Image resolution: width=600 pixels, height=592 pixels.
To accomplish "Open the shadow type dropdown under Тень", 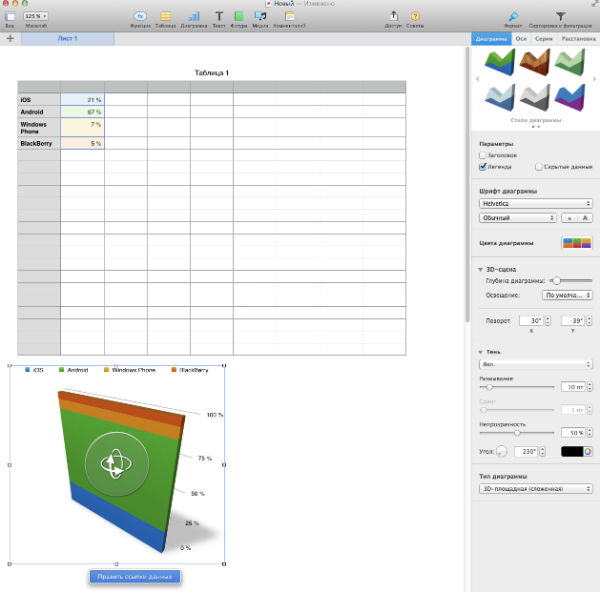I will [536, 364].
